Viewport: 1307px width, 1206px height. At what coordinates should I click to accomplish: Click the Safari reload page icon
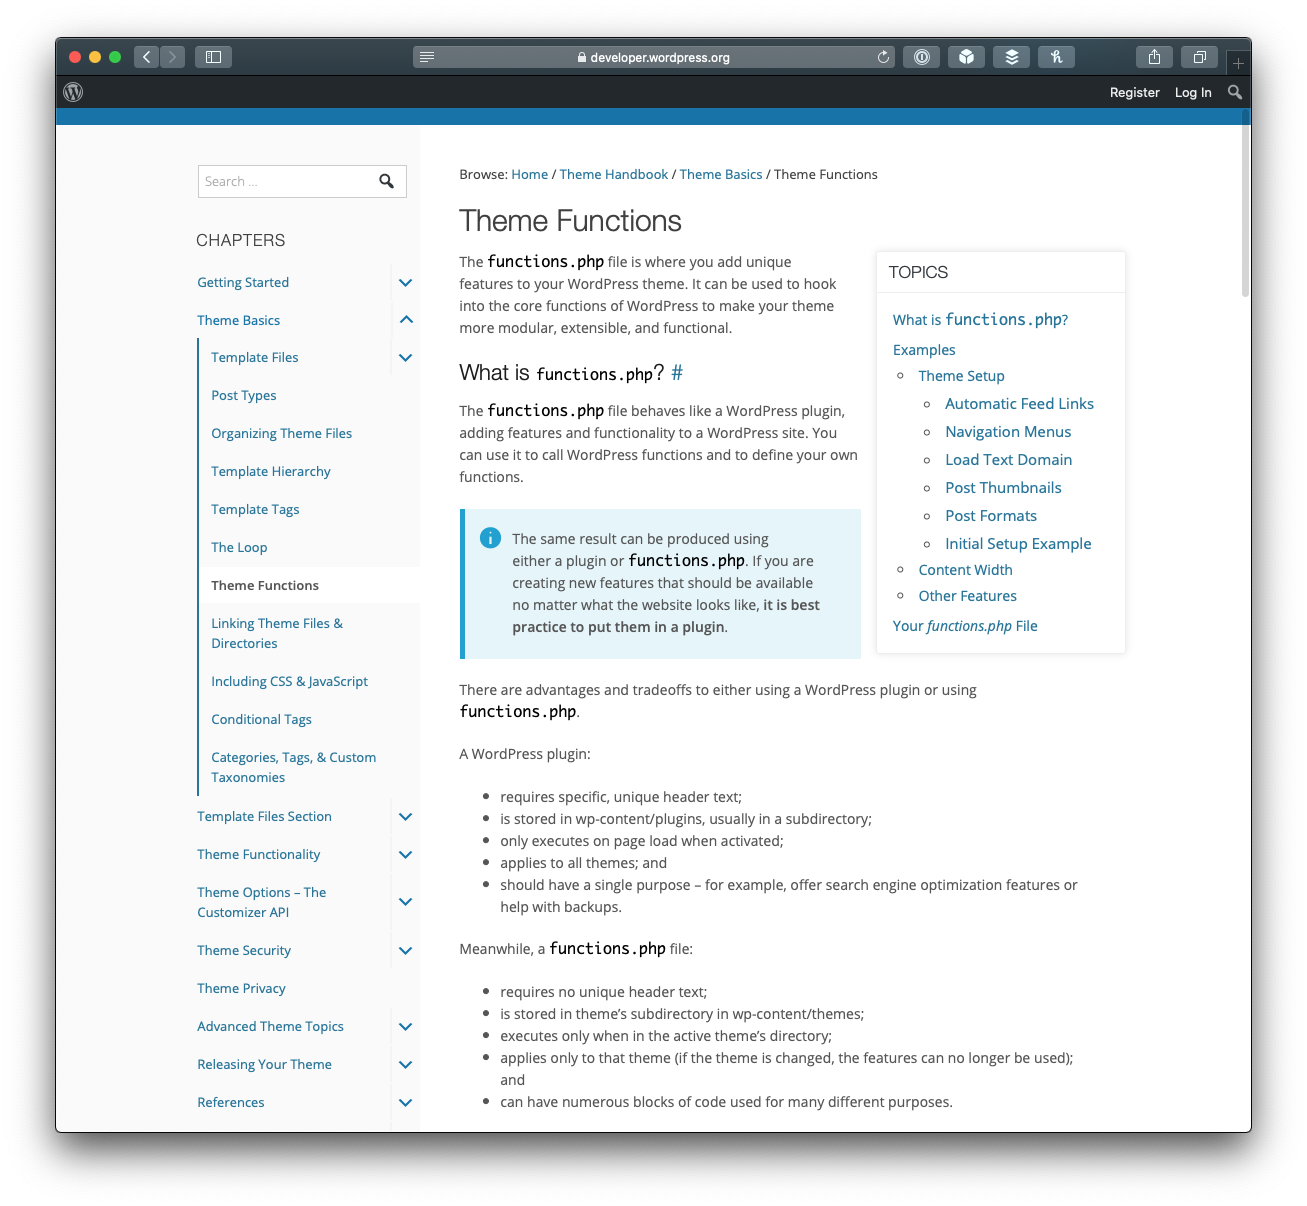click(x=883, y=57)
